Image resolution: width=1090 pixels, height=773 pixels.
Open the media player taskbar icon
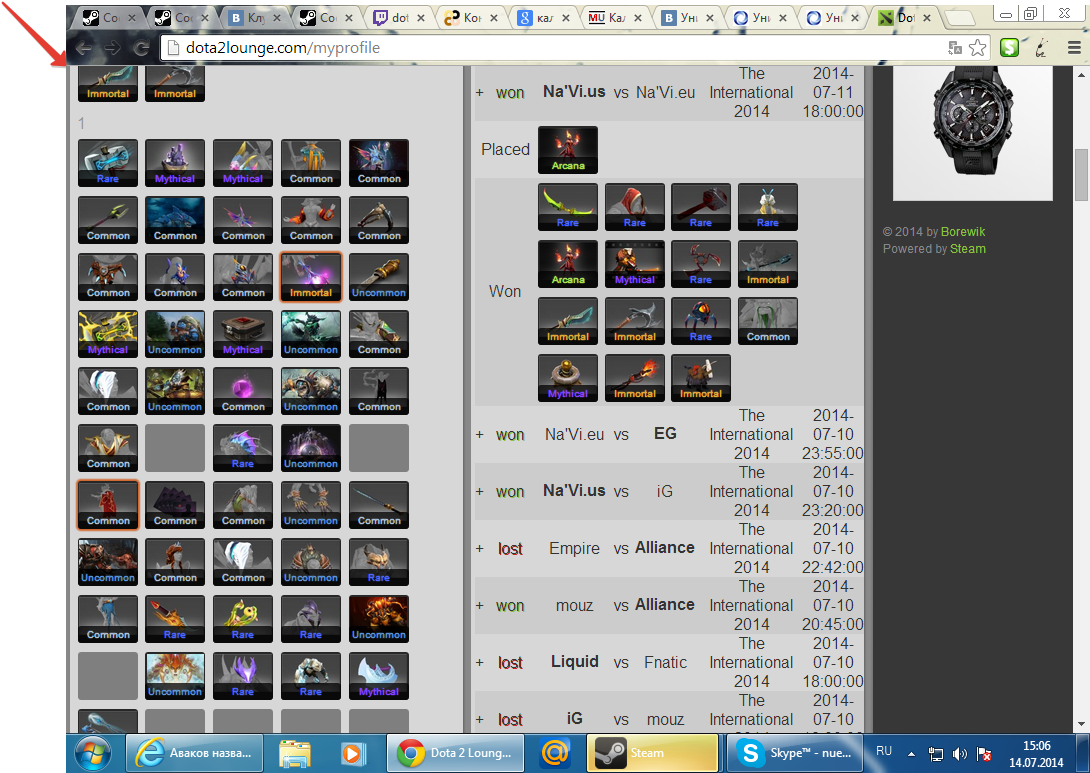click(x=352, y=753)
